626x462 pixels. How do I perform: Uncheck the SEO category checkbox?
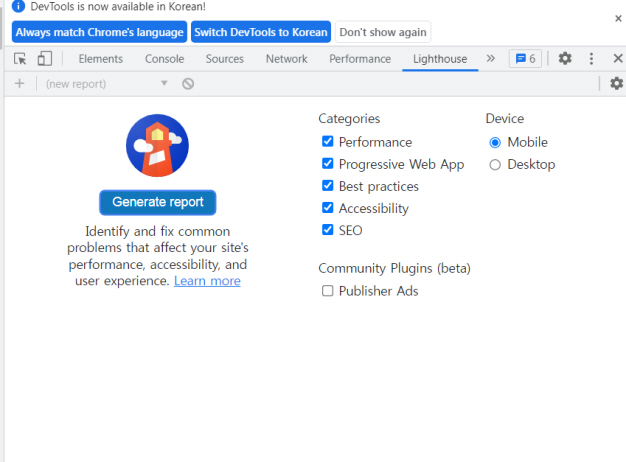tap(327, 230)
